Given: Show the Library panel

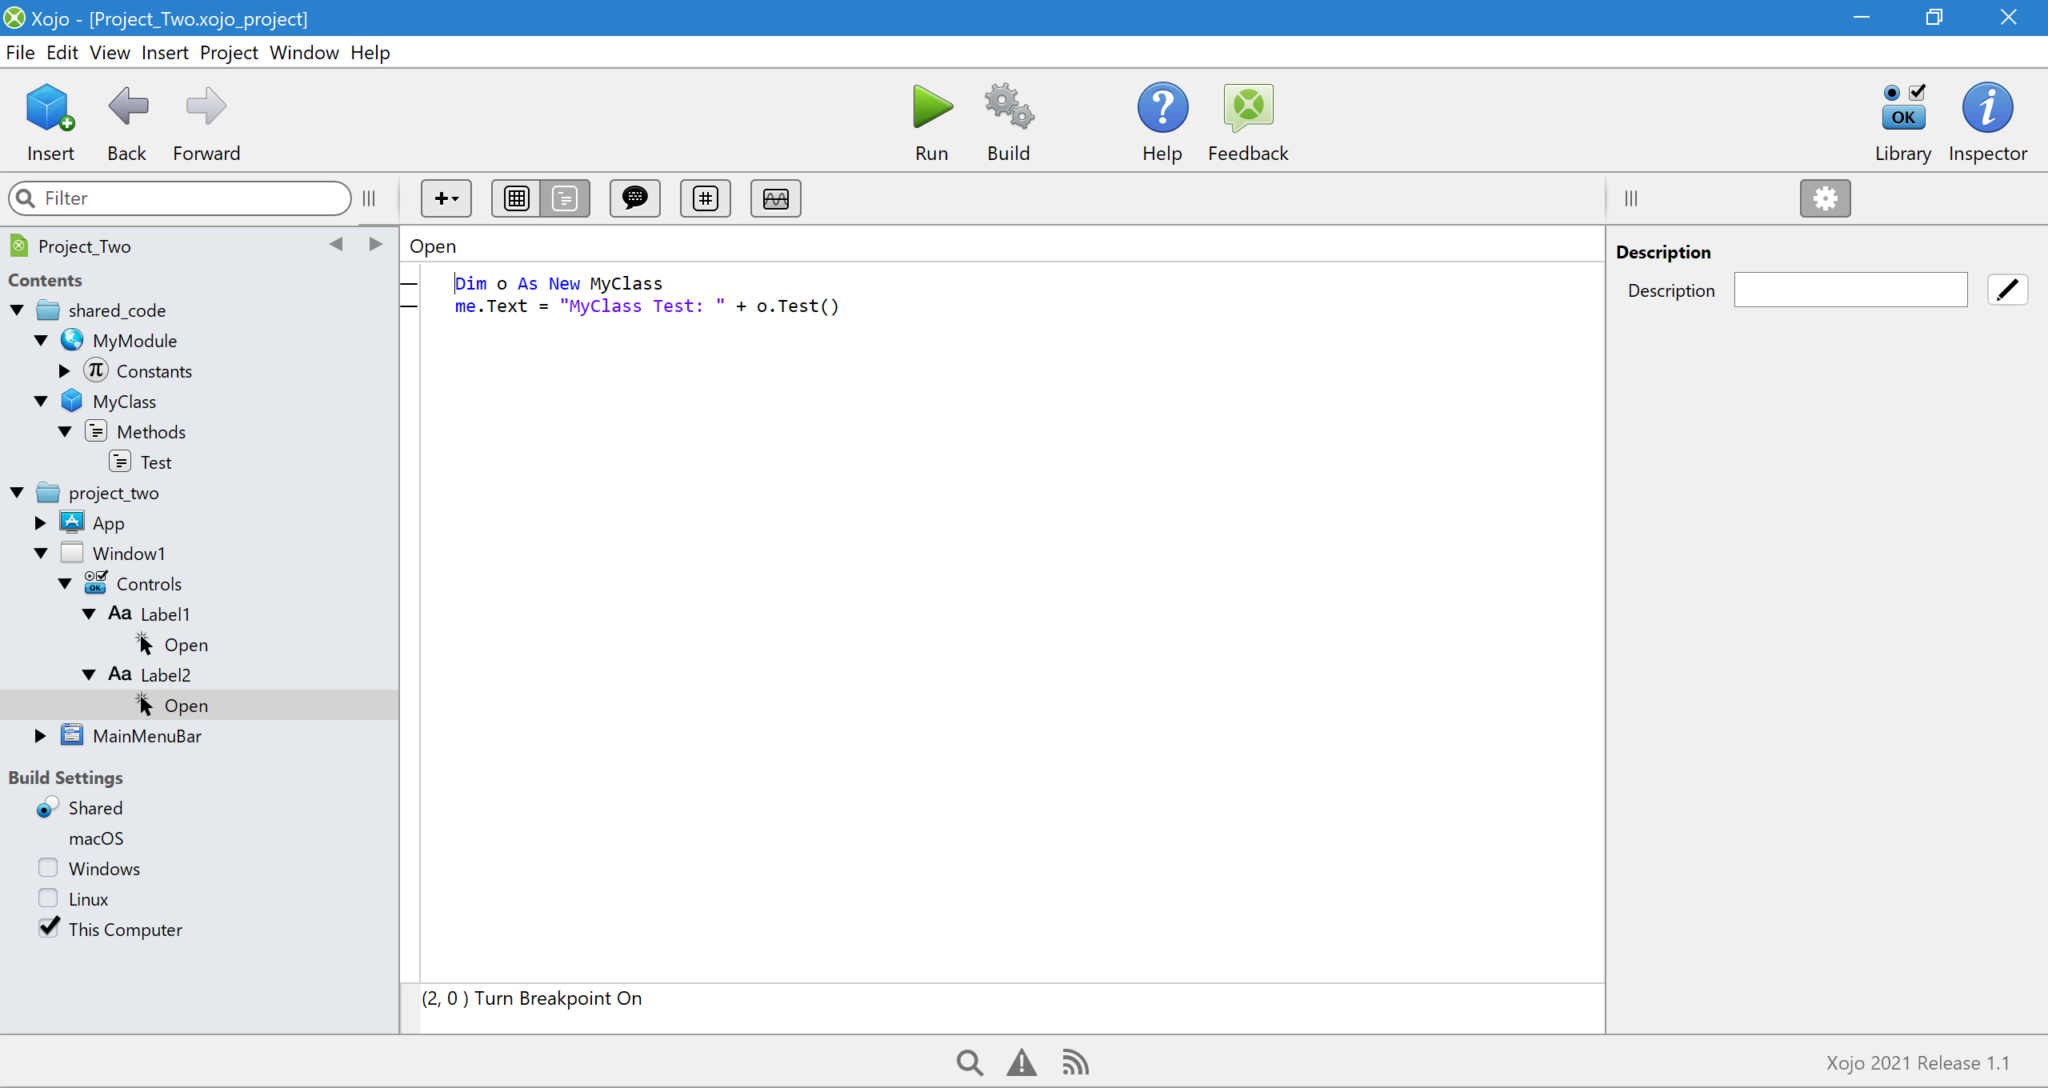Looking at the screenshot, I should [1903, 122].
